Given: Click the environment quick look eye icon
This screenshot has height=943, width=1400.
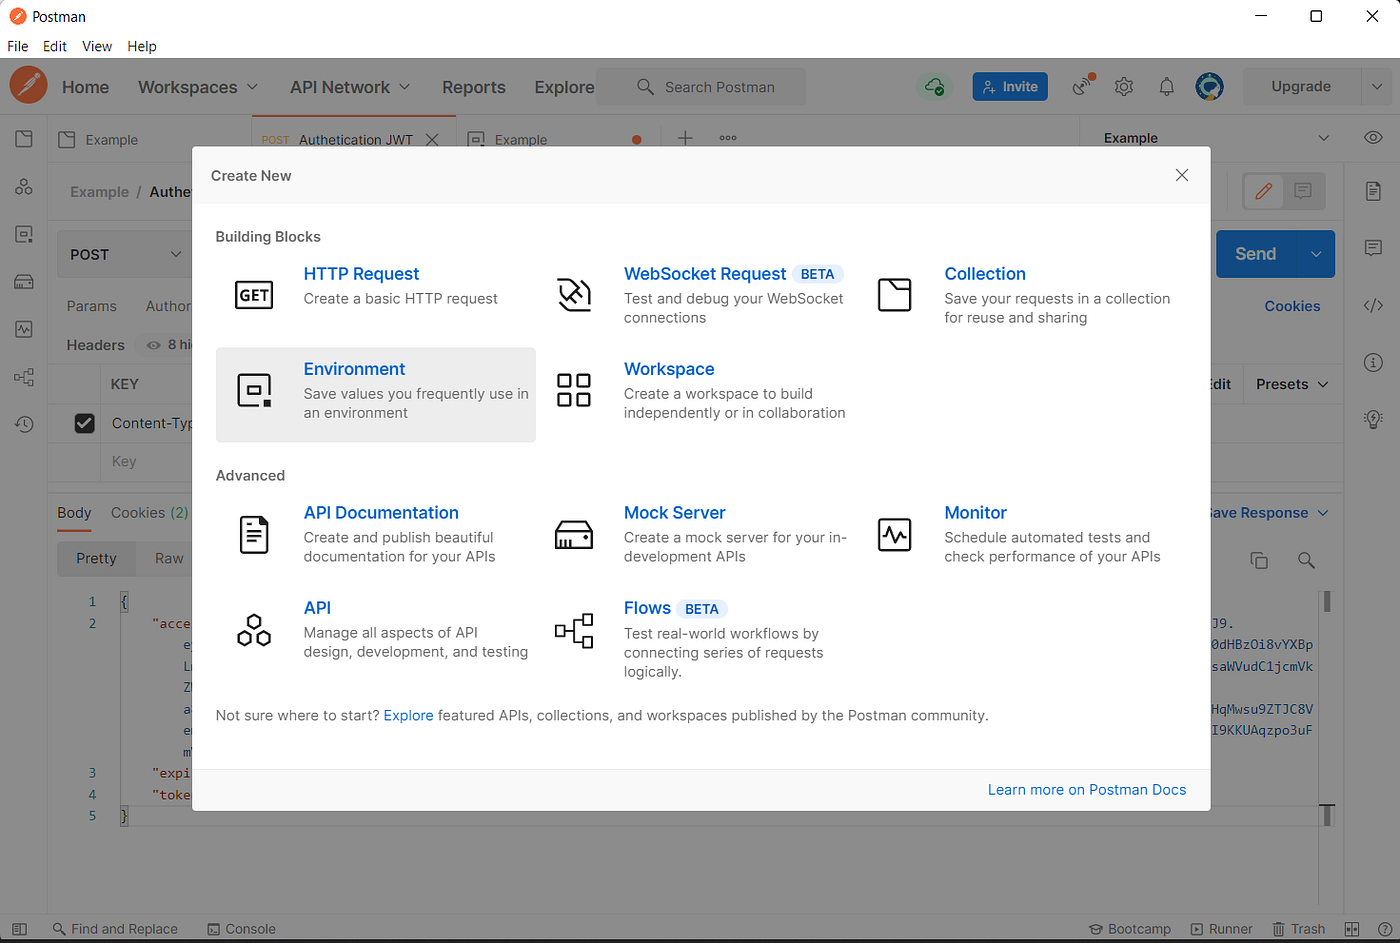Looking at the screenshot, I should click(1374, 138).
